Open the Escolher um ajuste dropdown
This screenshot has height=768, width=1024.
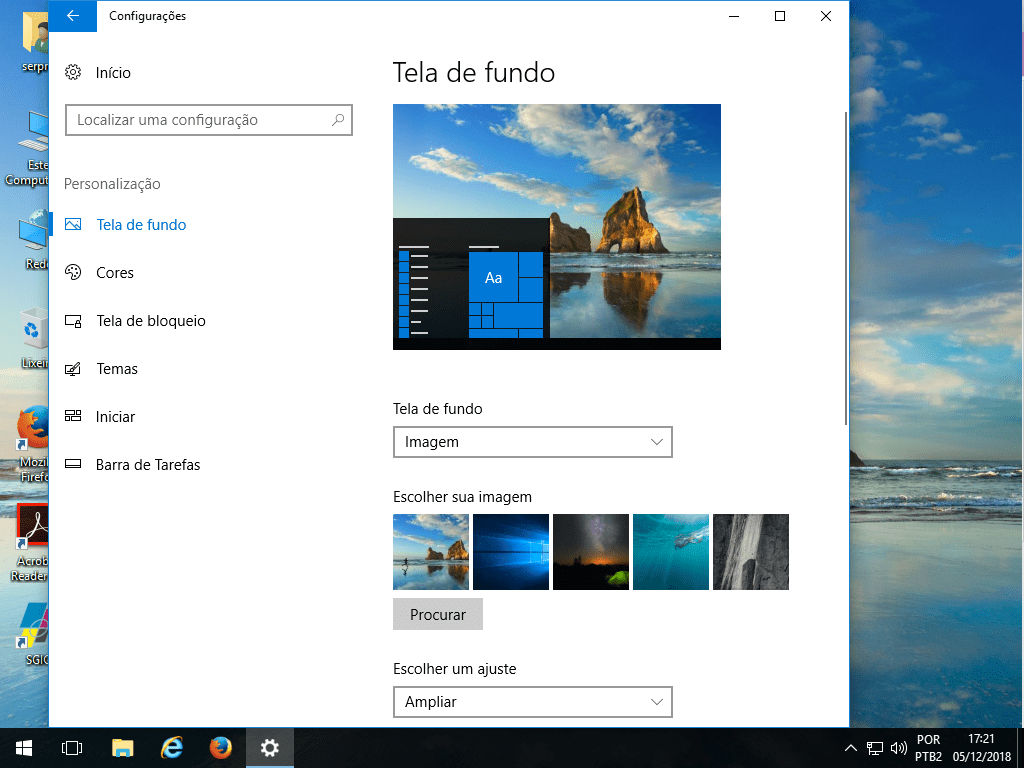point(532,702)
